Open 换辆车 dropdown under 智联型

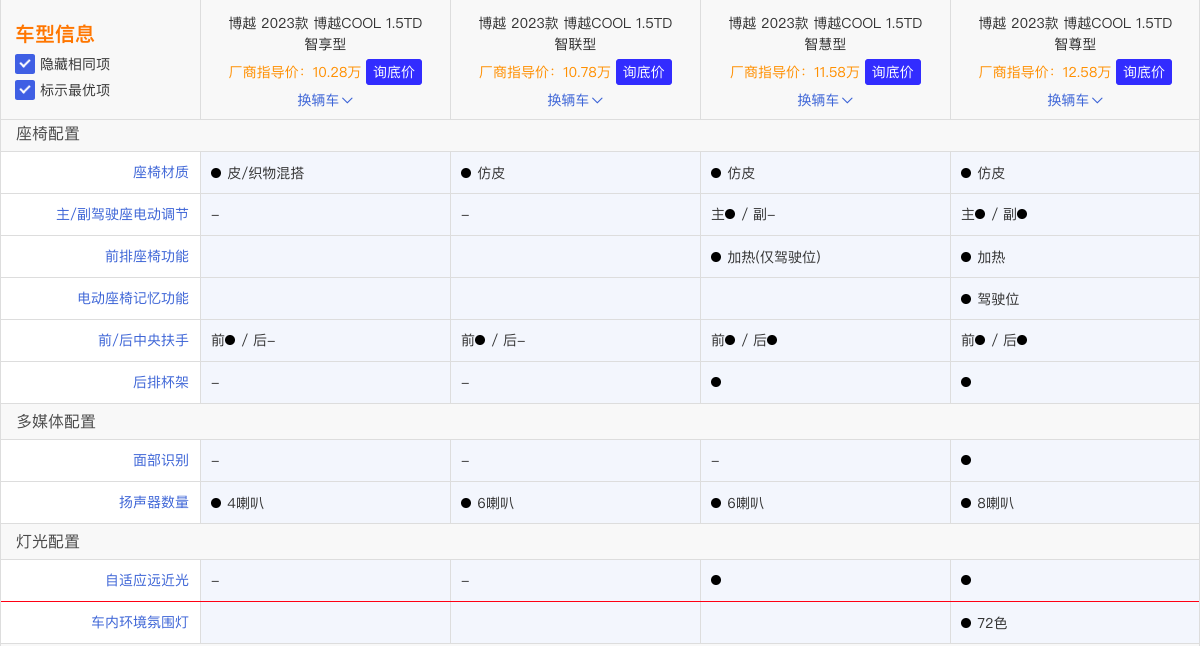click(575, 100)
